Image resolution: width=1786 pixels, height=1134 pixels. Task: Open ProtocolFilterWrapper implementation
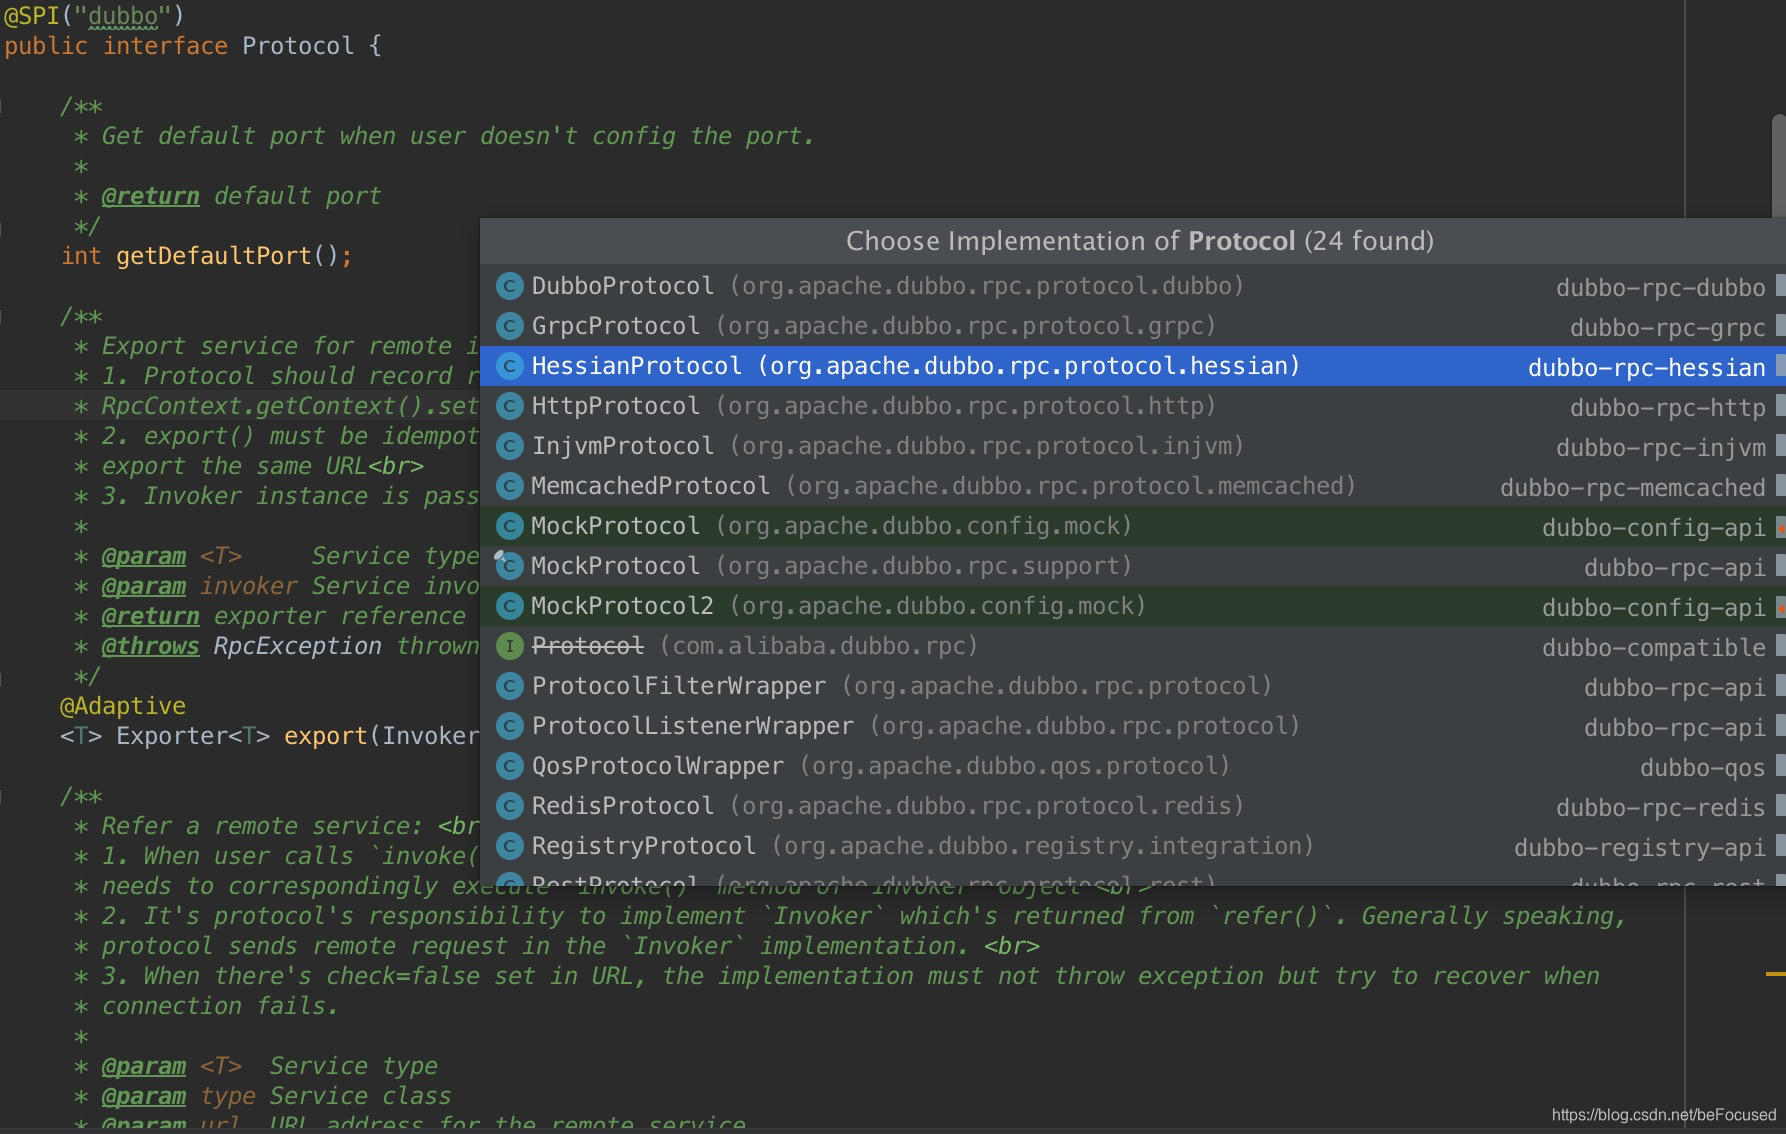(x=1133, y=686)
